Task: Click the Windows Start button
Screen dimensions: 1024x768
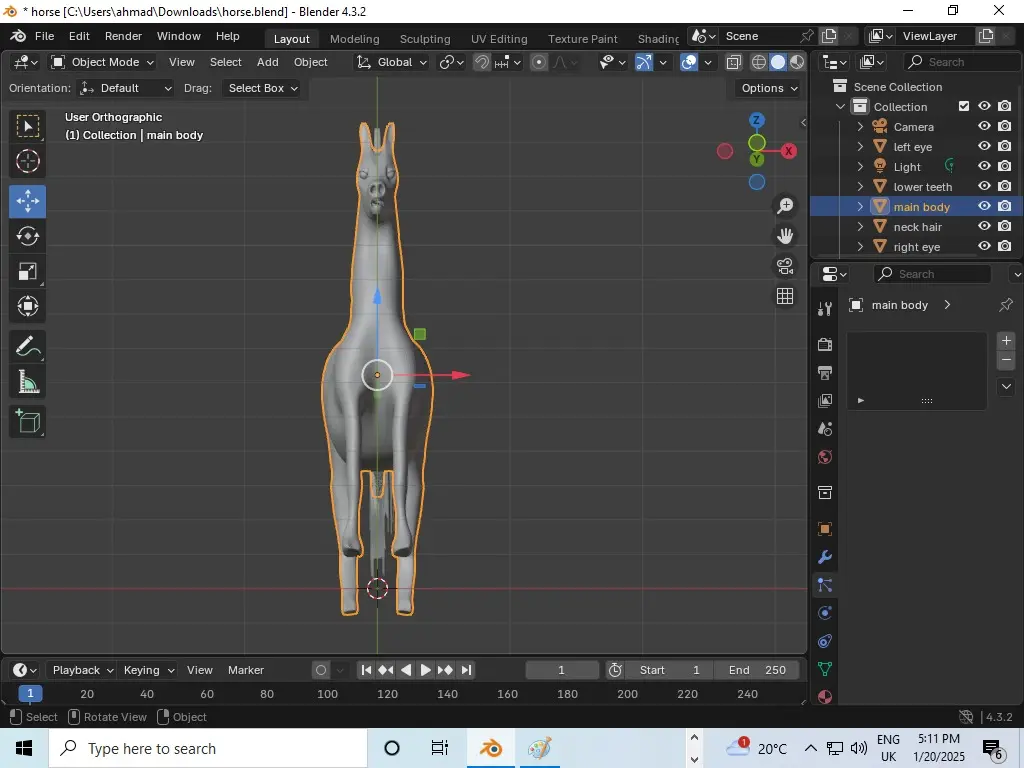Action: point(24,748)
